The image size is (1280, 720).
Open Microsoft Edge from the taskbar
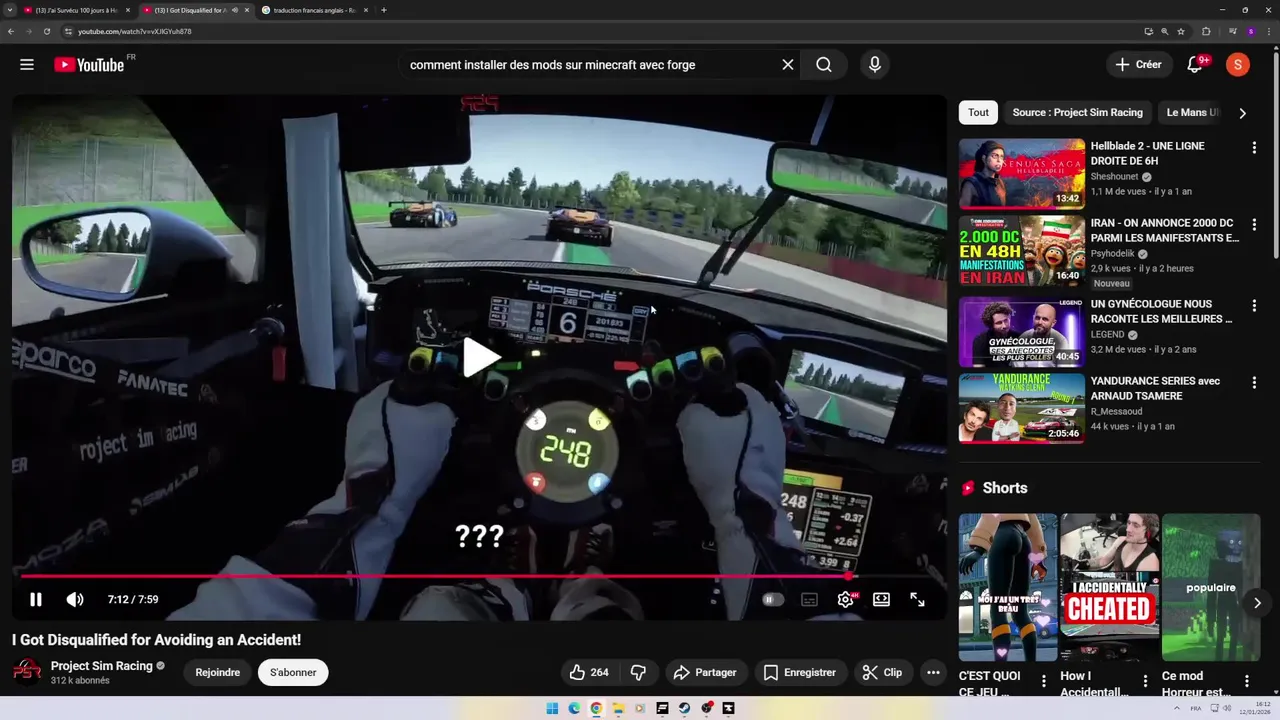pos(574,708)
